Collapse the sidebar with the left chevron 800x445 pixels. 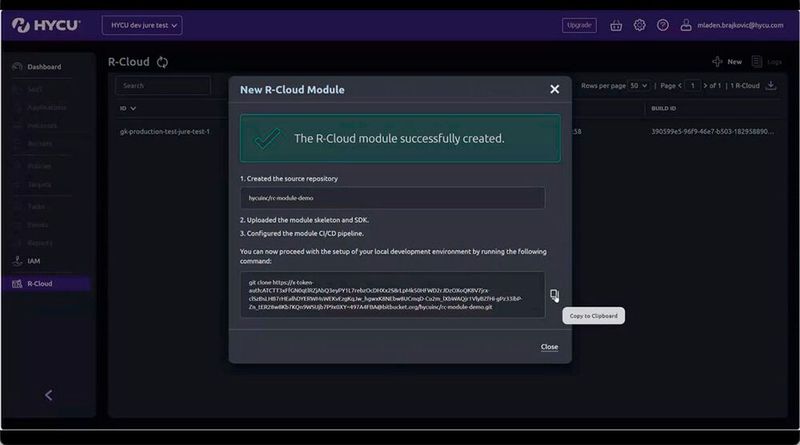click(x=48, y=395)
